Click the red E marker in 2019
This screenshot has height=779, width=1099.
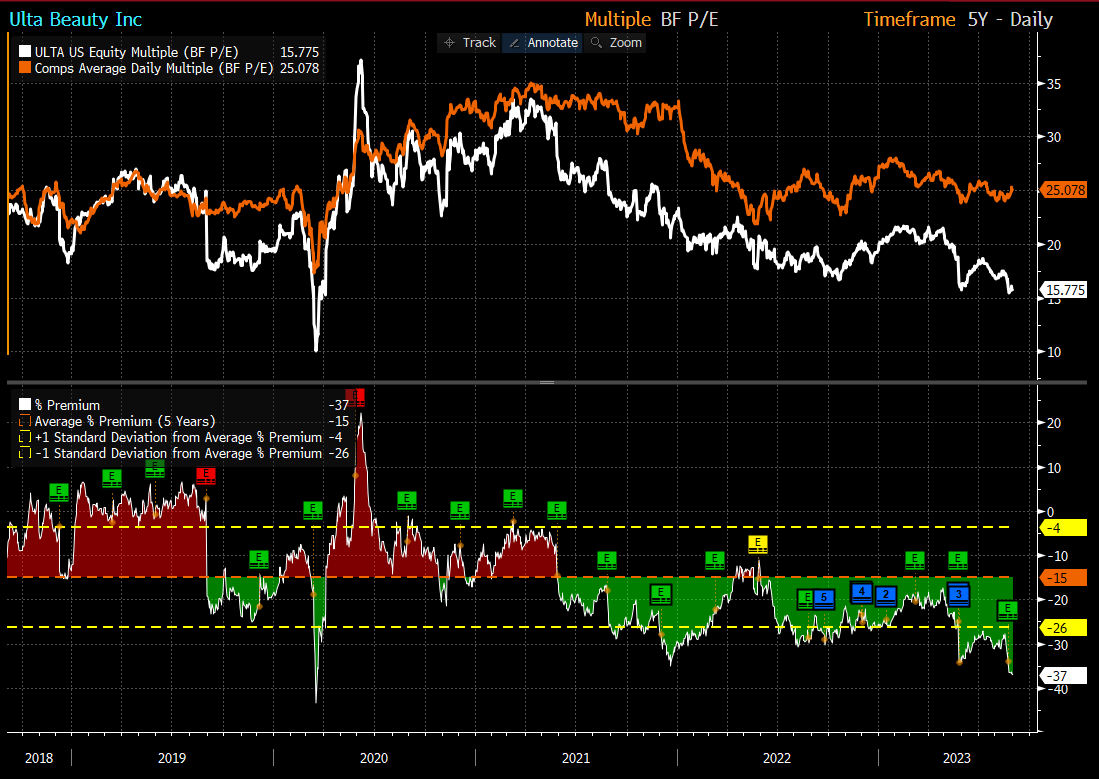206,475
